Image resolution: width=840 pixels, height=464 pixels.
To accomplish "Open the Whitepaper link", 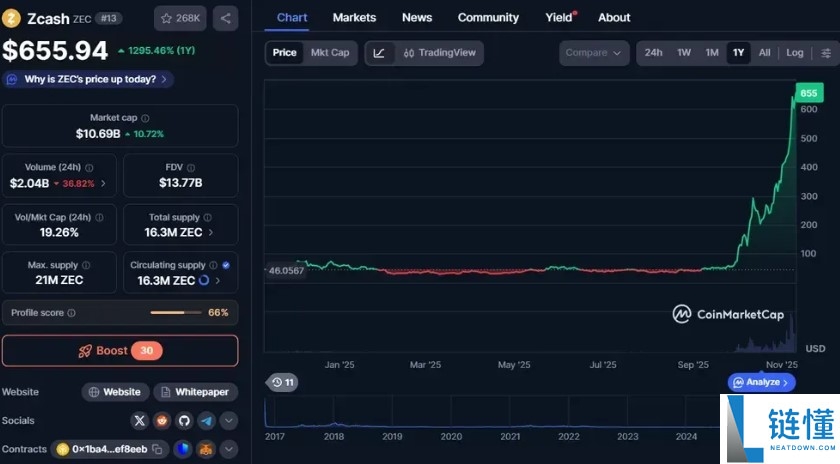I will pyautogui.click(x=196, y=392).
